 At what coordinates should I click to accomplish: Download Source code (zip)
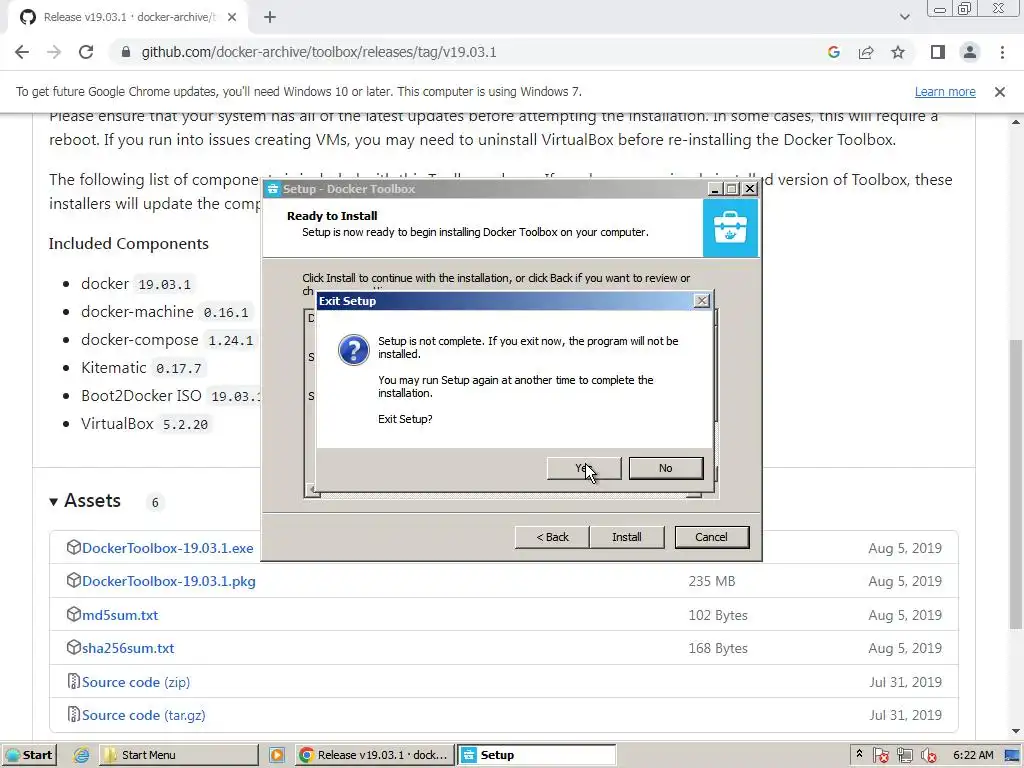coord(136,682)
